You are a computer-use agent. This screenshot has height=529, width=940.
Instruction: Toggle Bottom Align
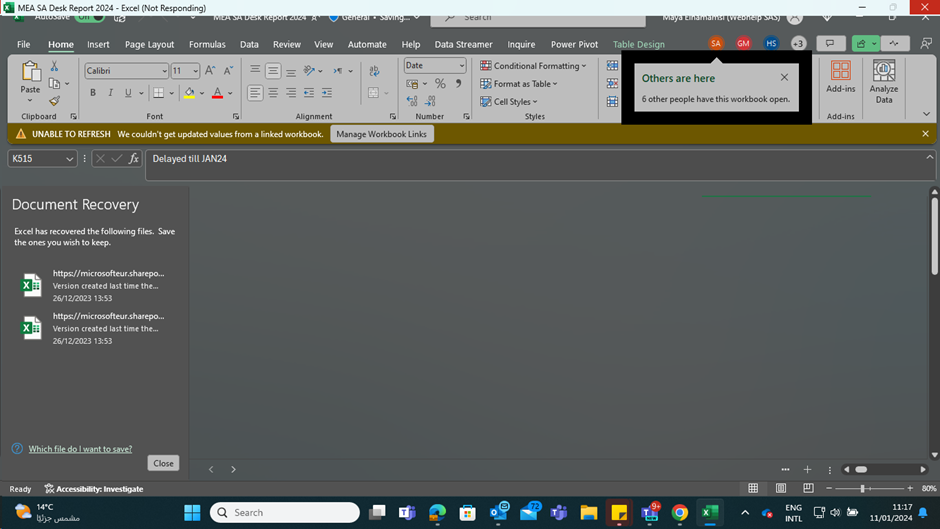point(291,71)
